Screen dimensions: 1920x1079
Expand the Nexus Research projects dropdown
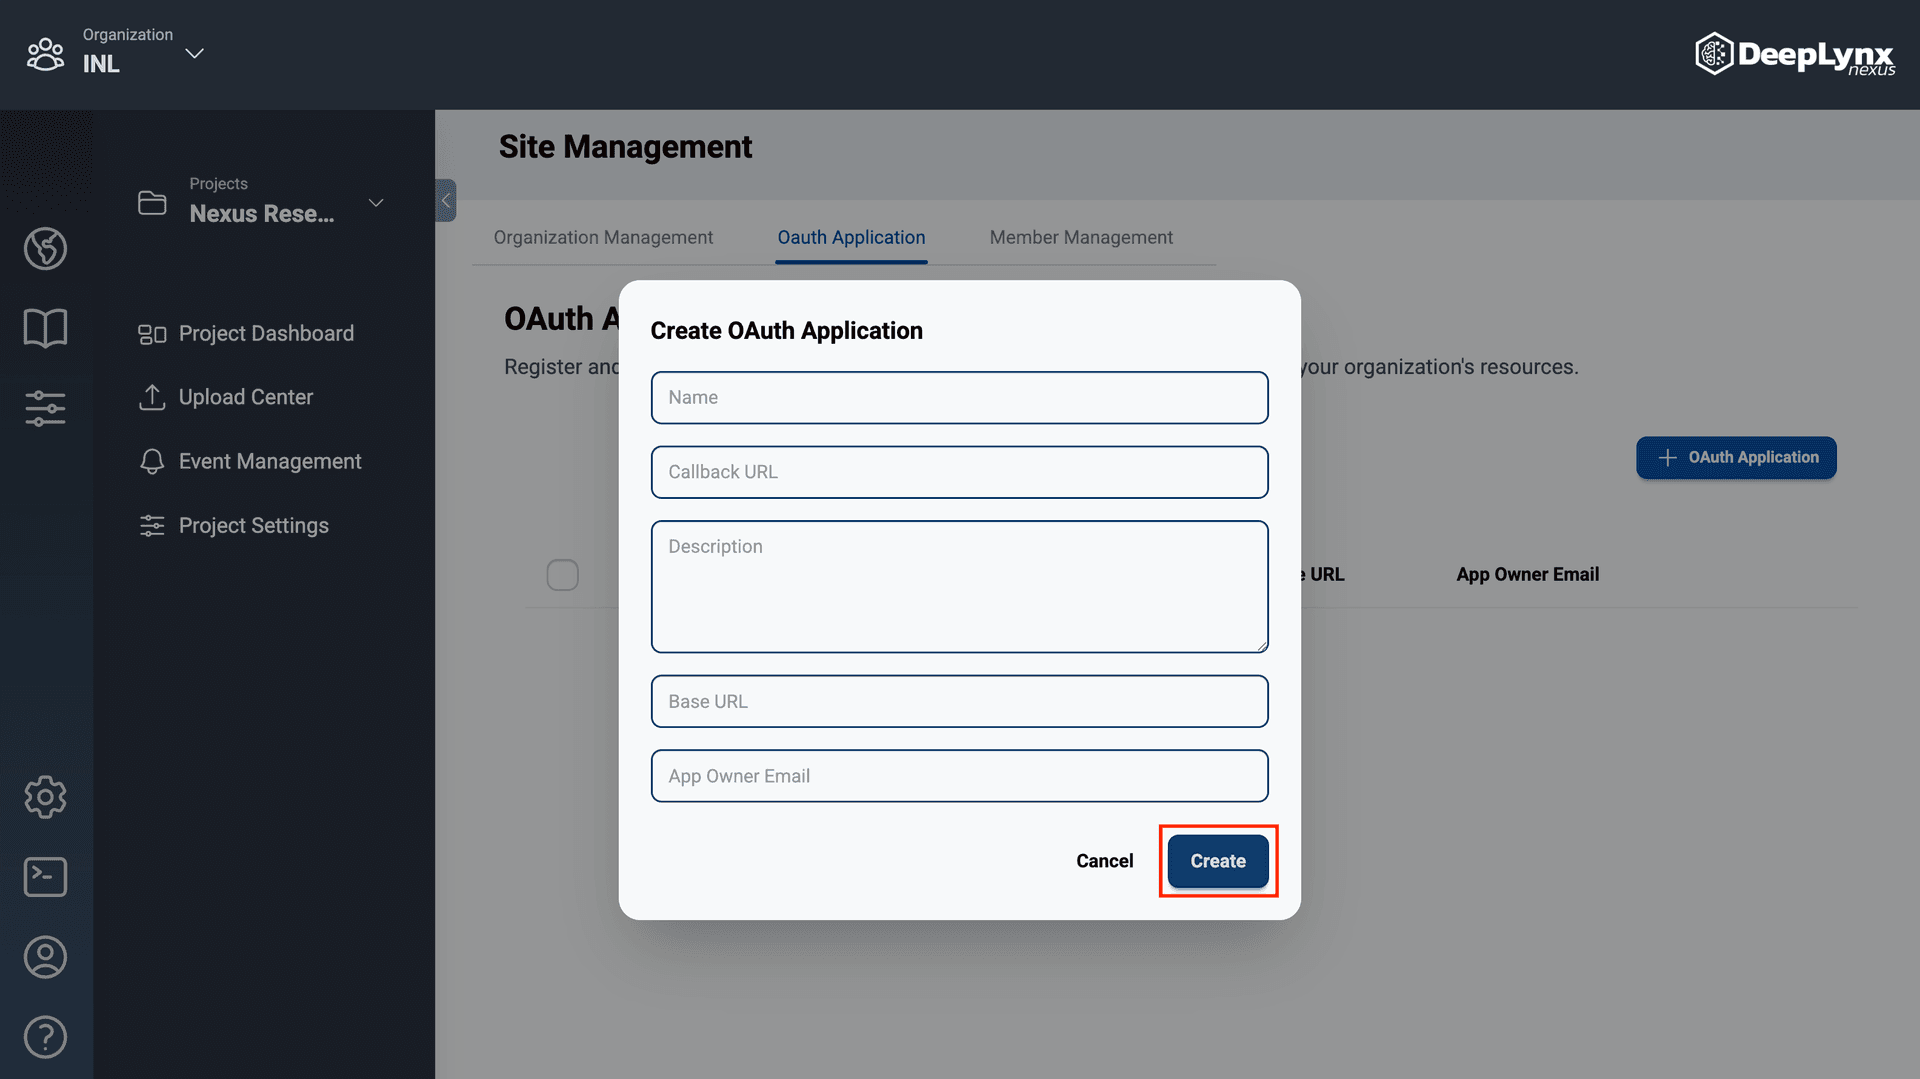[376, 202]
